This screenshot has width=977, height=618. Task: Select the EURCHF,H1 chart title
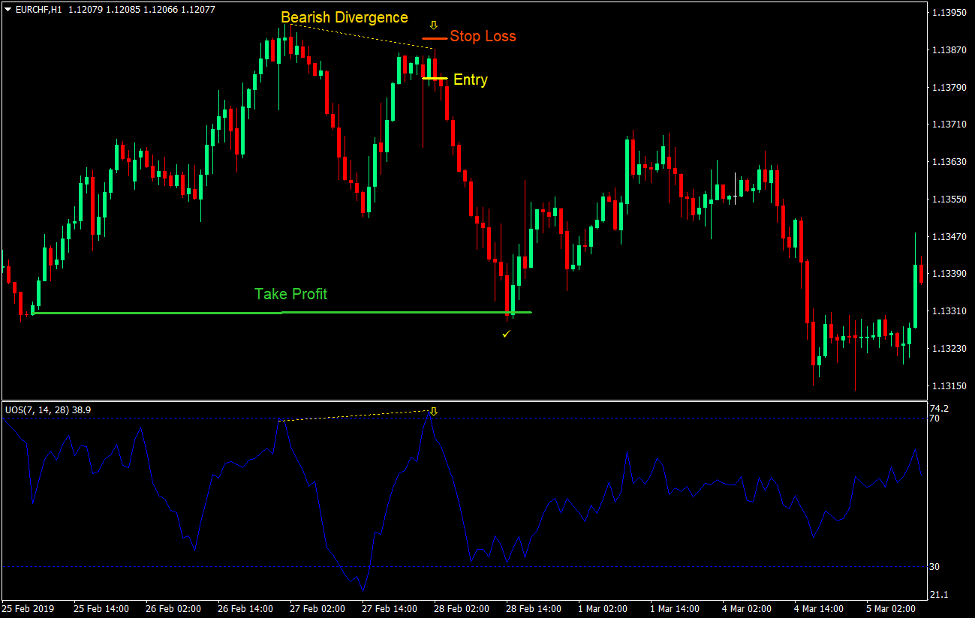coord(40,8)
